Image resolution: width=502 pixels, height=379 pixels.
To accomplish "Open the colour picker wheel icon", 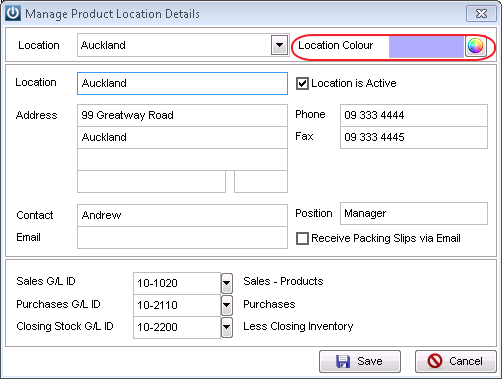I will pos(475,46).
